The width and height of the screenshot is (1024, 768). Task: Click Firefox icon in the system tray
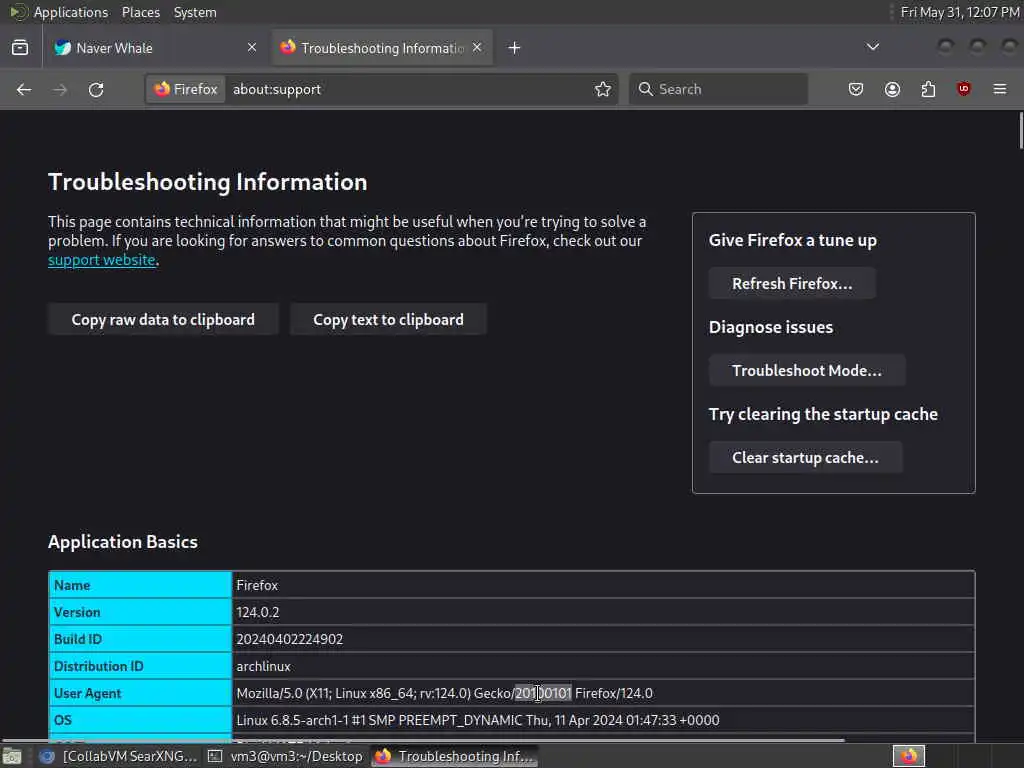tap(908, 756)
